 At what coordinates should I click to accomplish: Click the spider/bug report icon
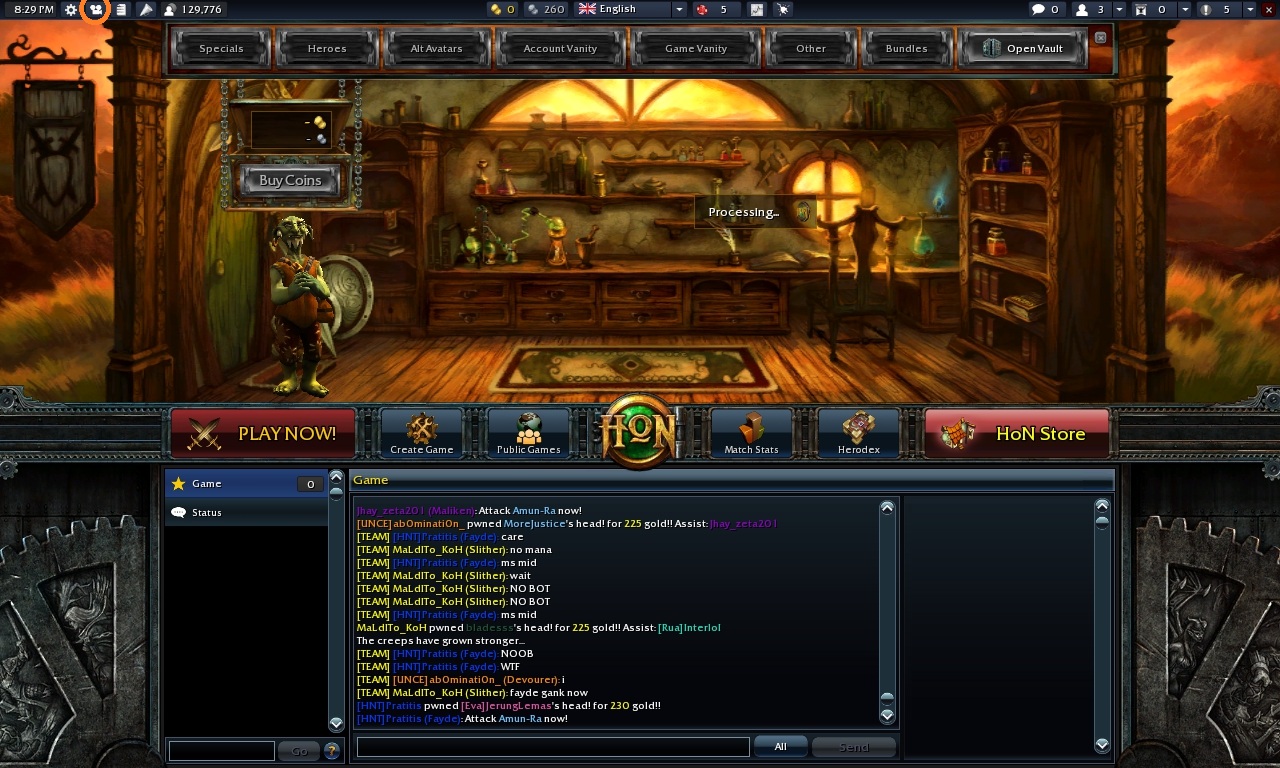pyautogui.click(x=783, y=9)
